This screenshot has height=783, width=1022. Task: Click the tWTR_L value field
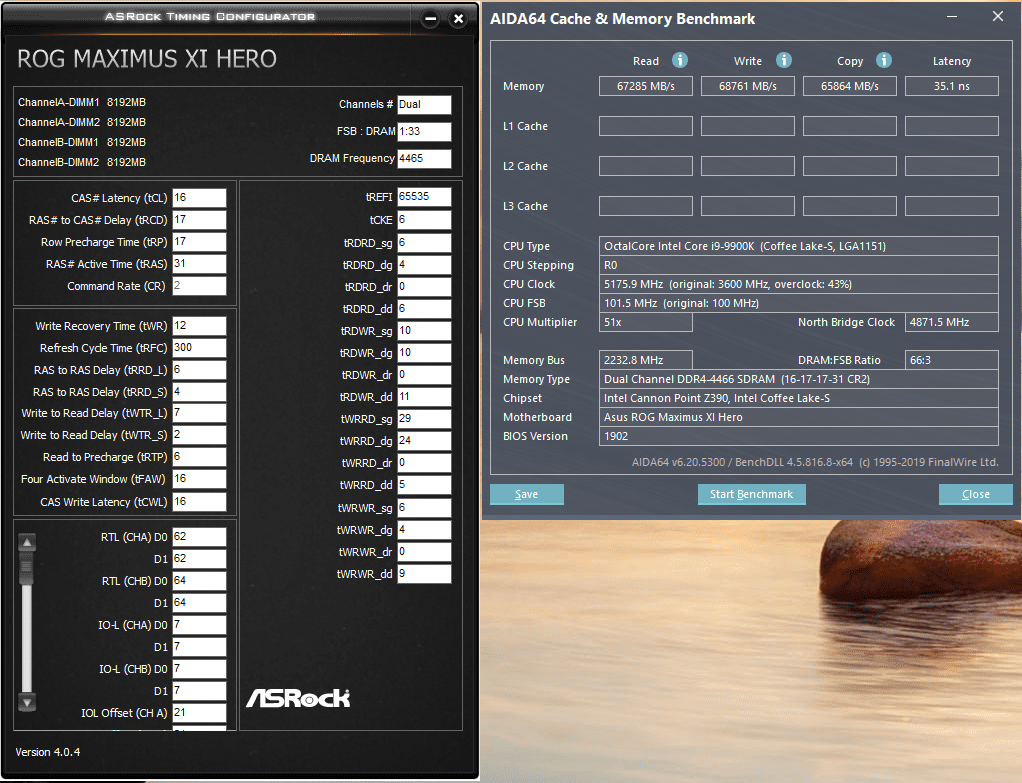coord(199,413)
